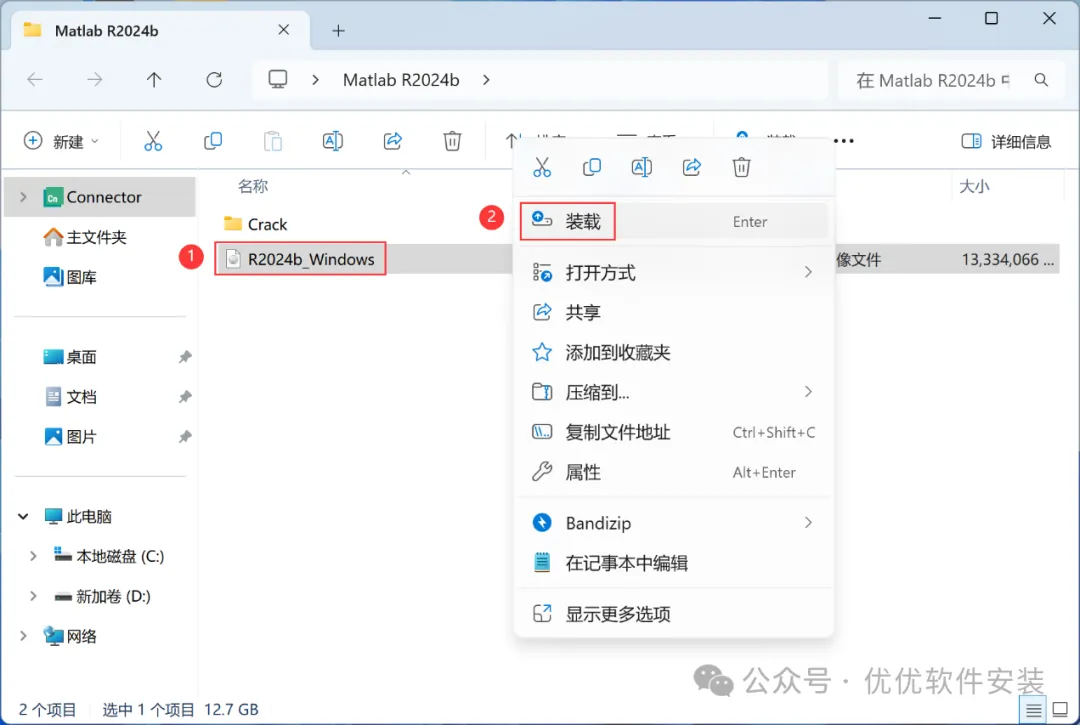This screenshot has width=1080, height=725.
Task: Sort by the 名称 column header
Action: coord(253,186)
